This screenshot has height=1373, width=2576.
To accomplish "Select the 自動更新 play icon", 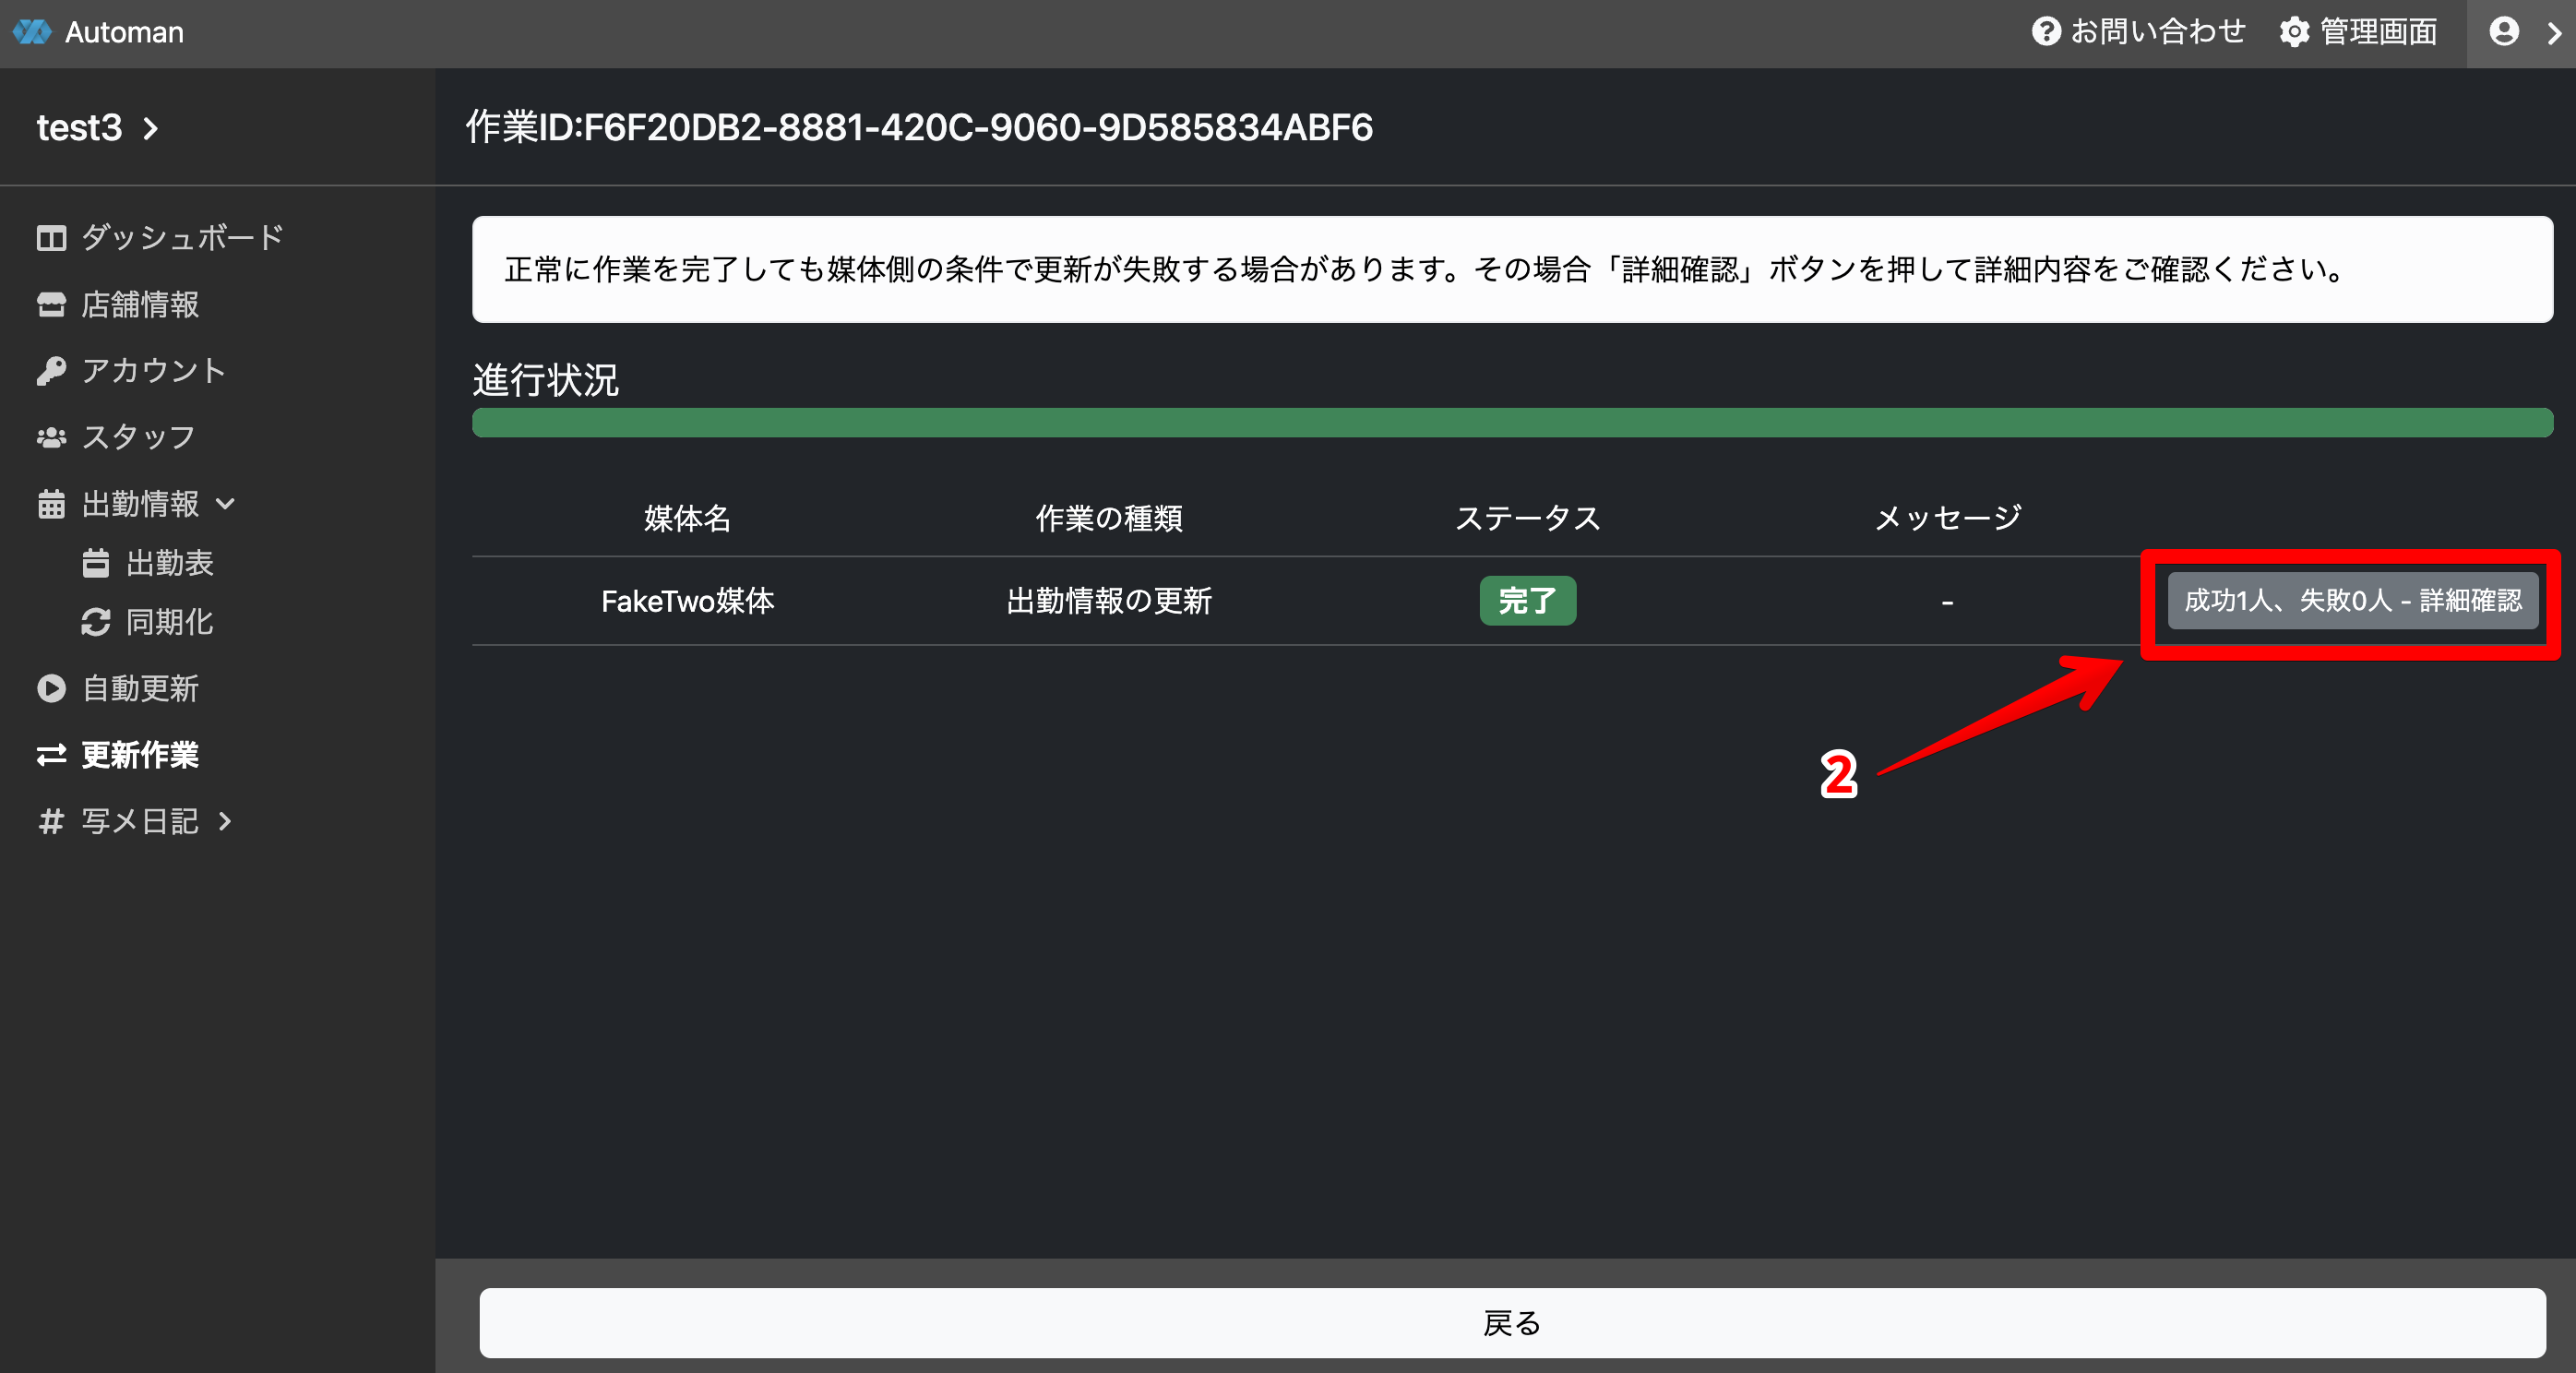I will click(x=51, y=688).
